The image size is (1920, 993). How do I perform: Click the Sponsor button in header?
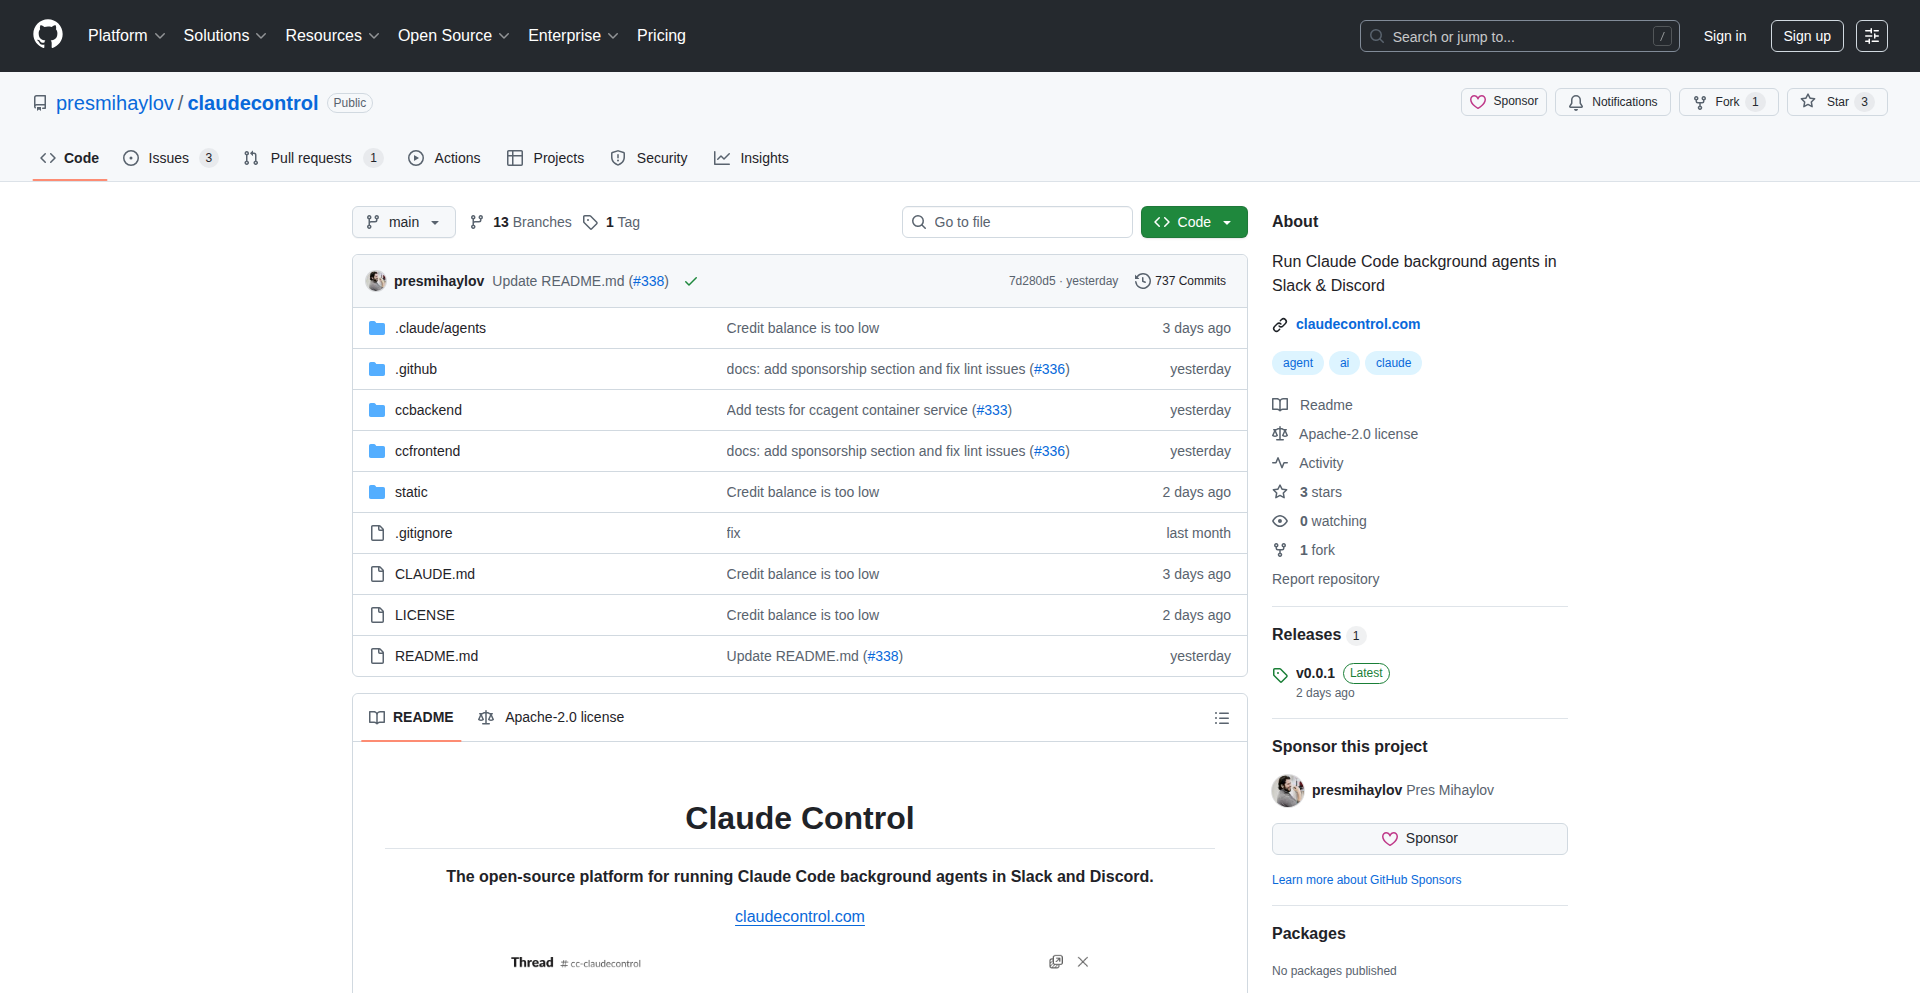click(x=1504, y=102)
